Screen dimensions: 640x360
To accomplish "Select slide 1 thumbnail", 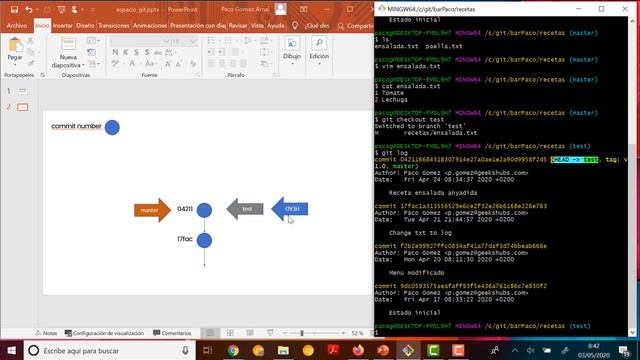I will 23,91.
